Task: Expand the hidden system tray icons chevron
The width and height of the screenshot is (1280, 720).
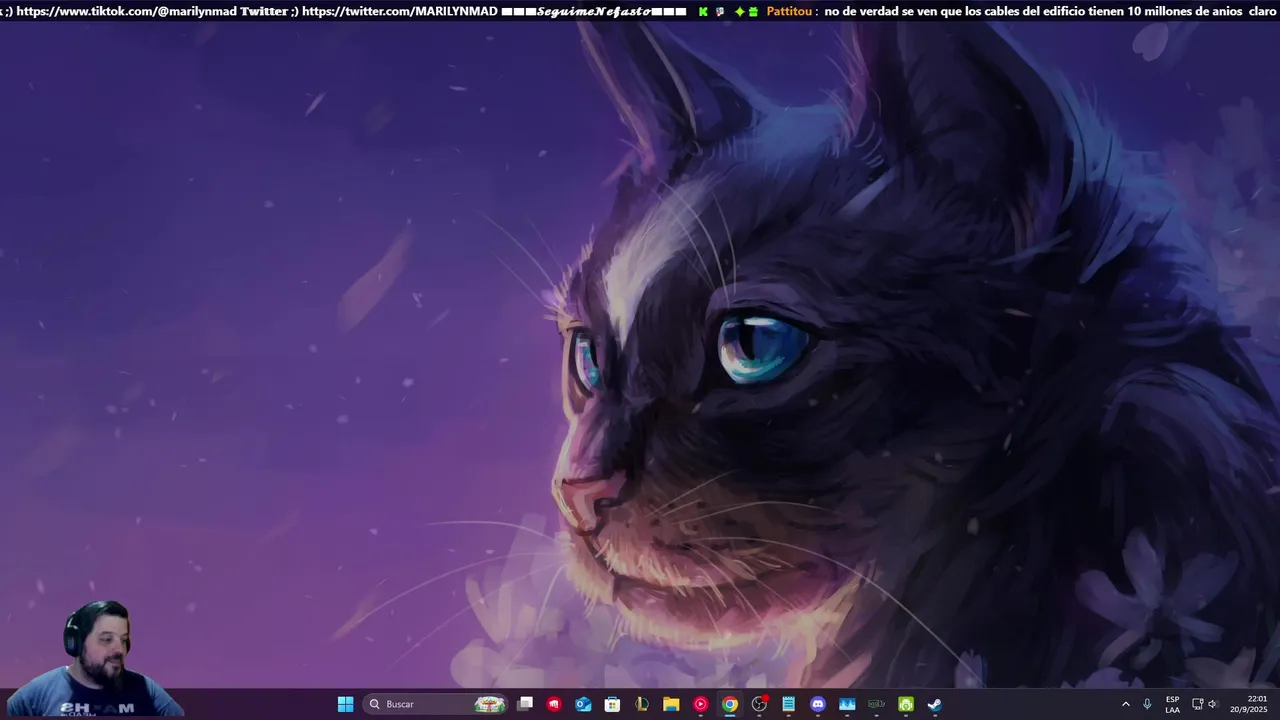Action: [x=1125, y=704]
